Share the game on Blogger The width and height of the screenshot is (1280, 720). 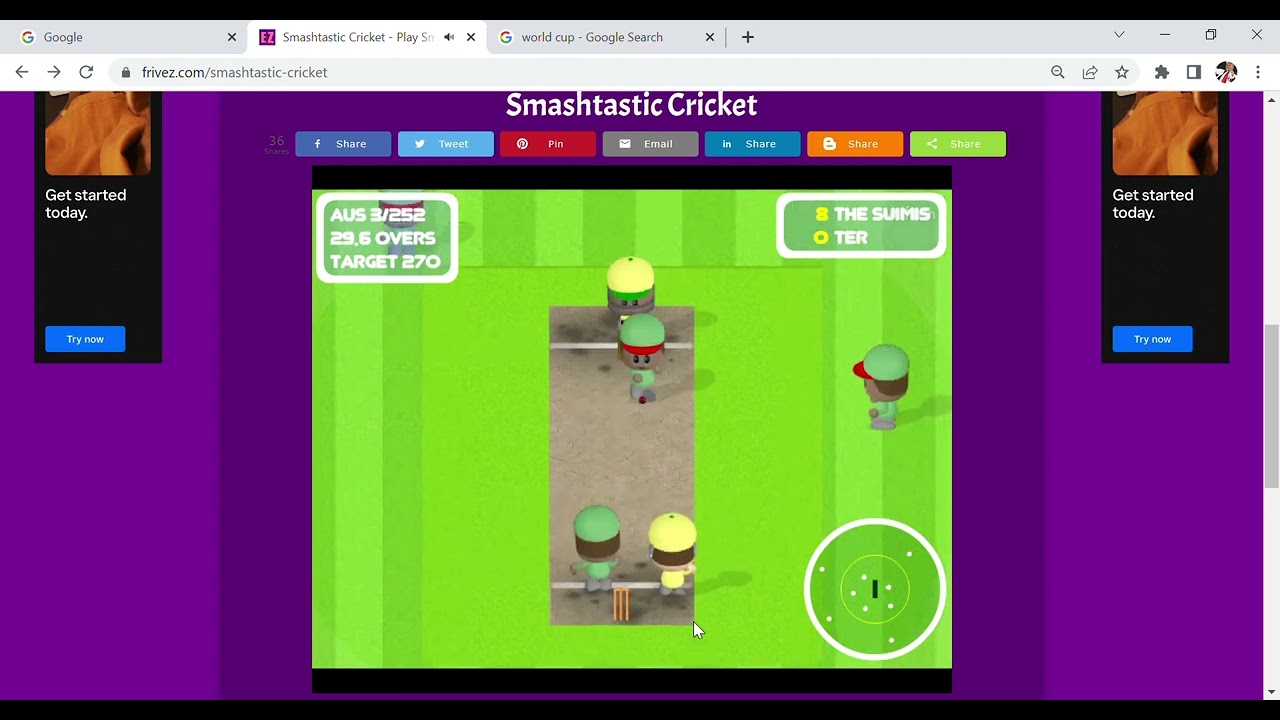[855, 144]
